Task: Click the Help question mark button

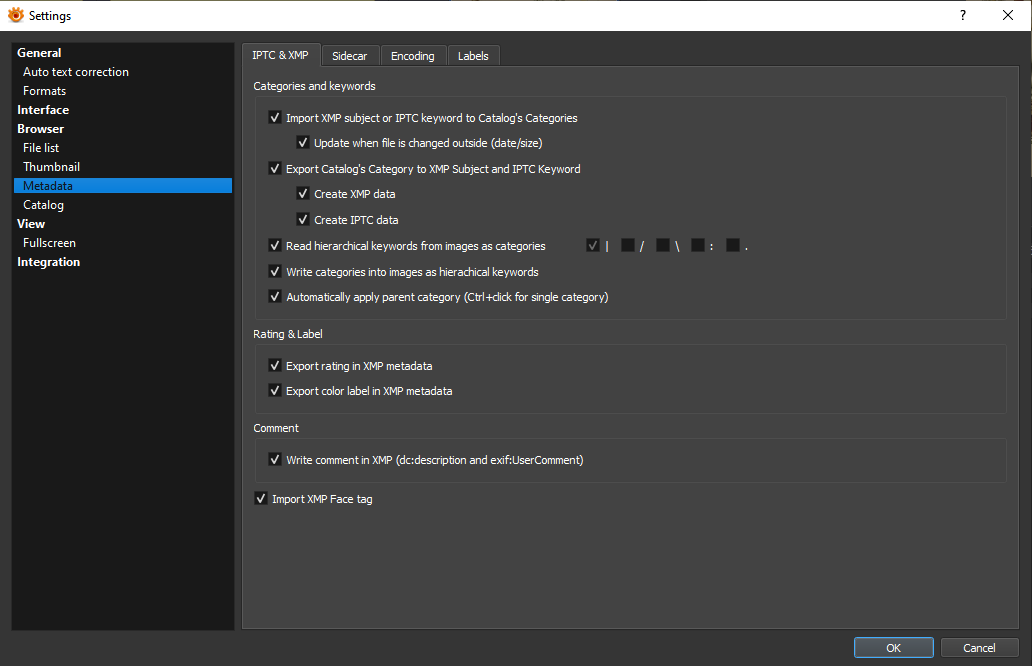Action: (x=962, y=15)
